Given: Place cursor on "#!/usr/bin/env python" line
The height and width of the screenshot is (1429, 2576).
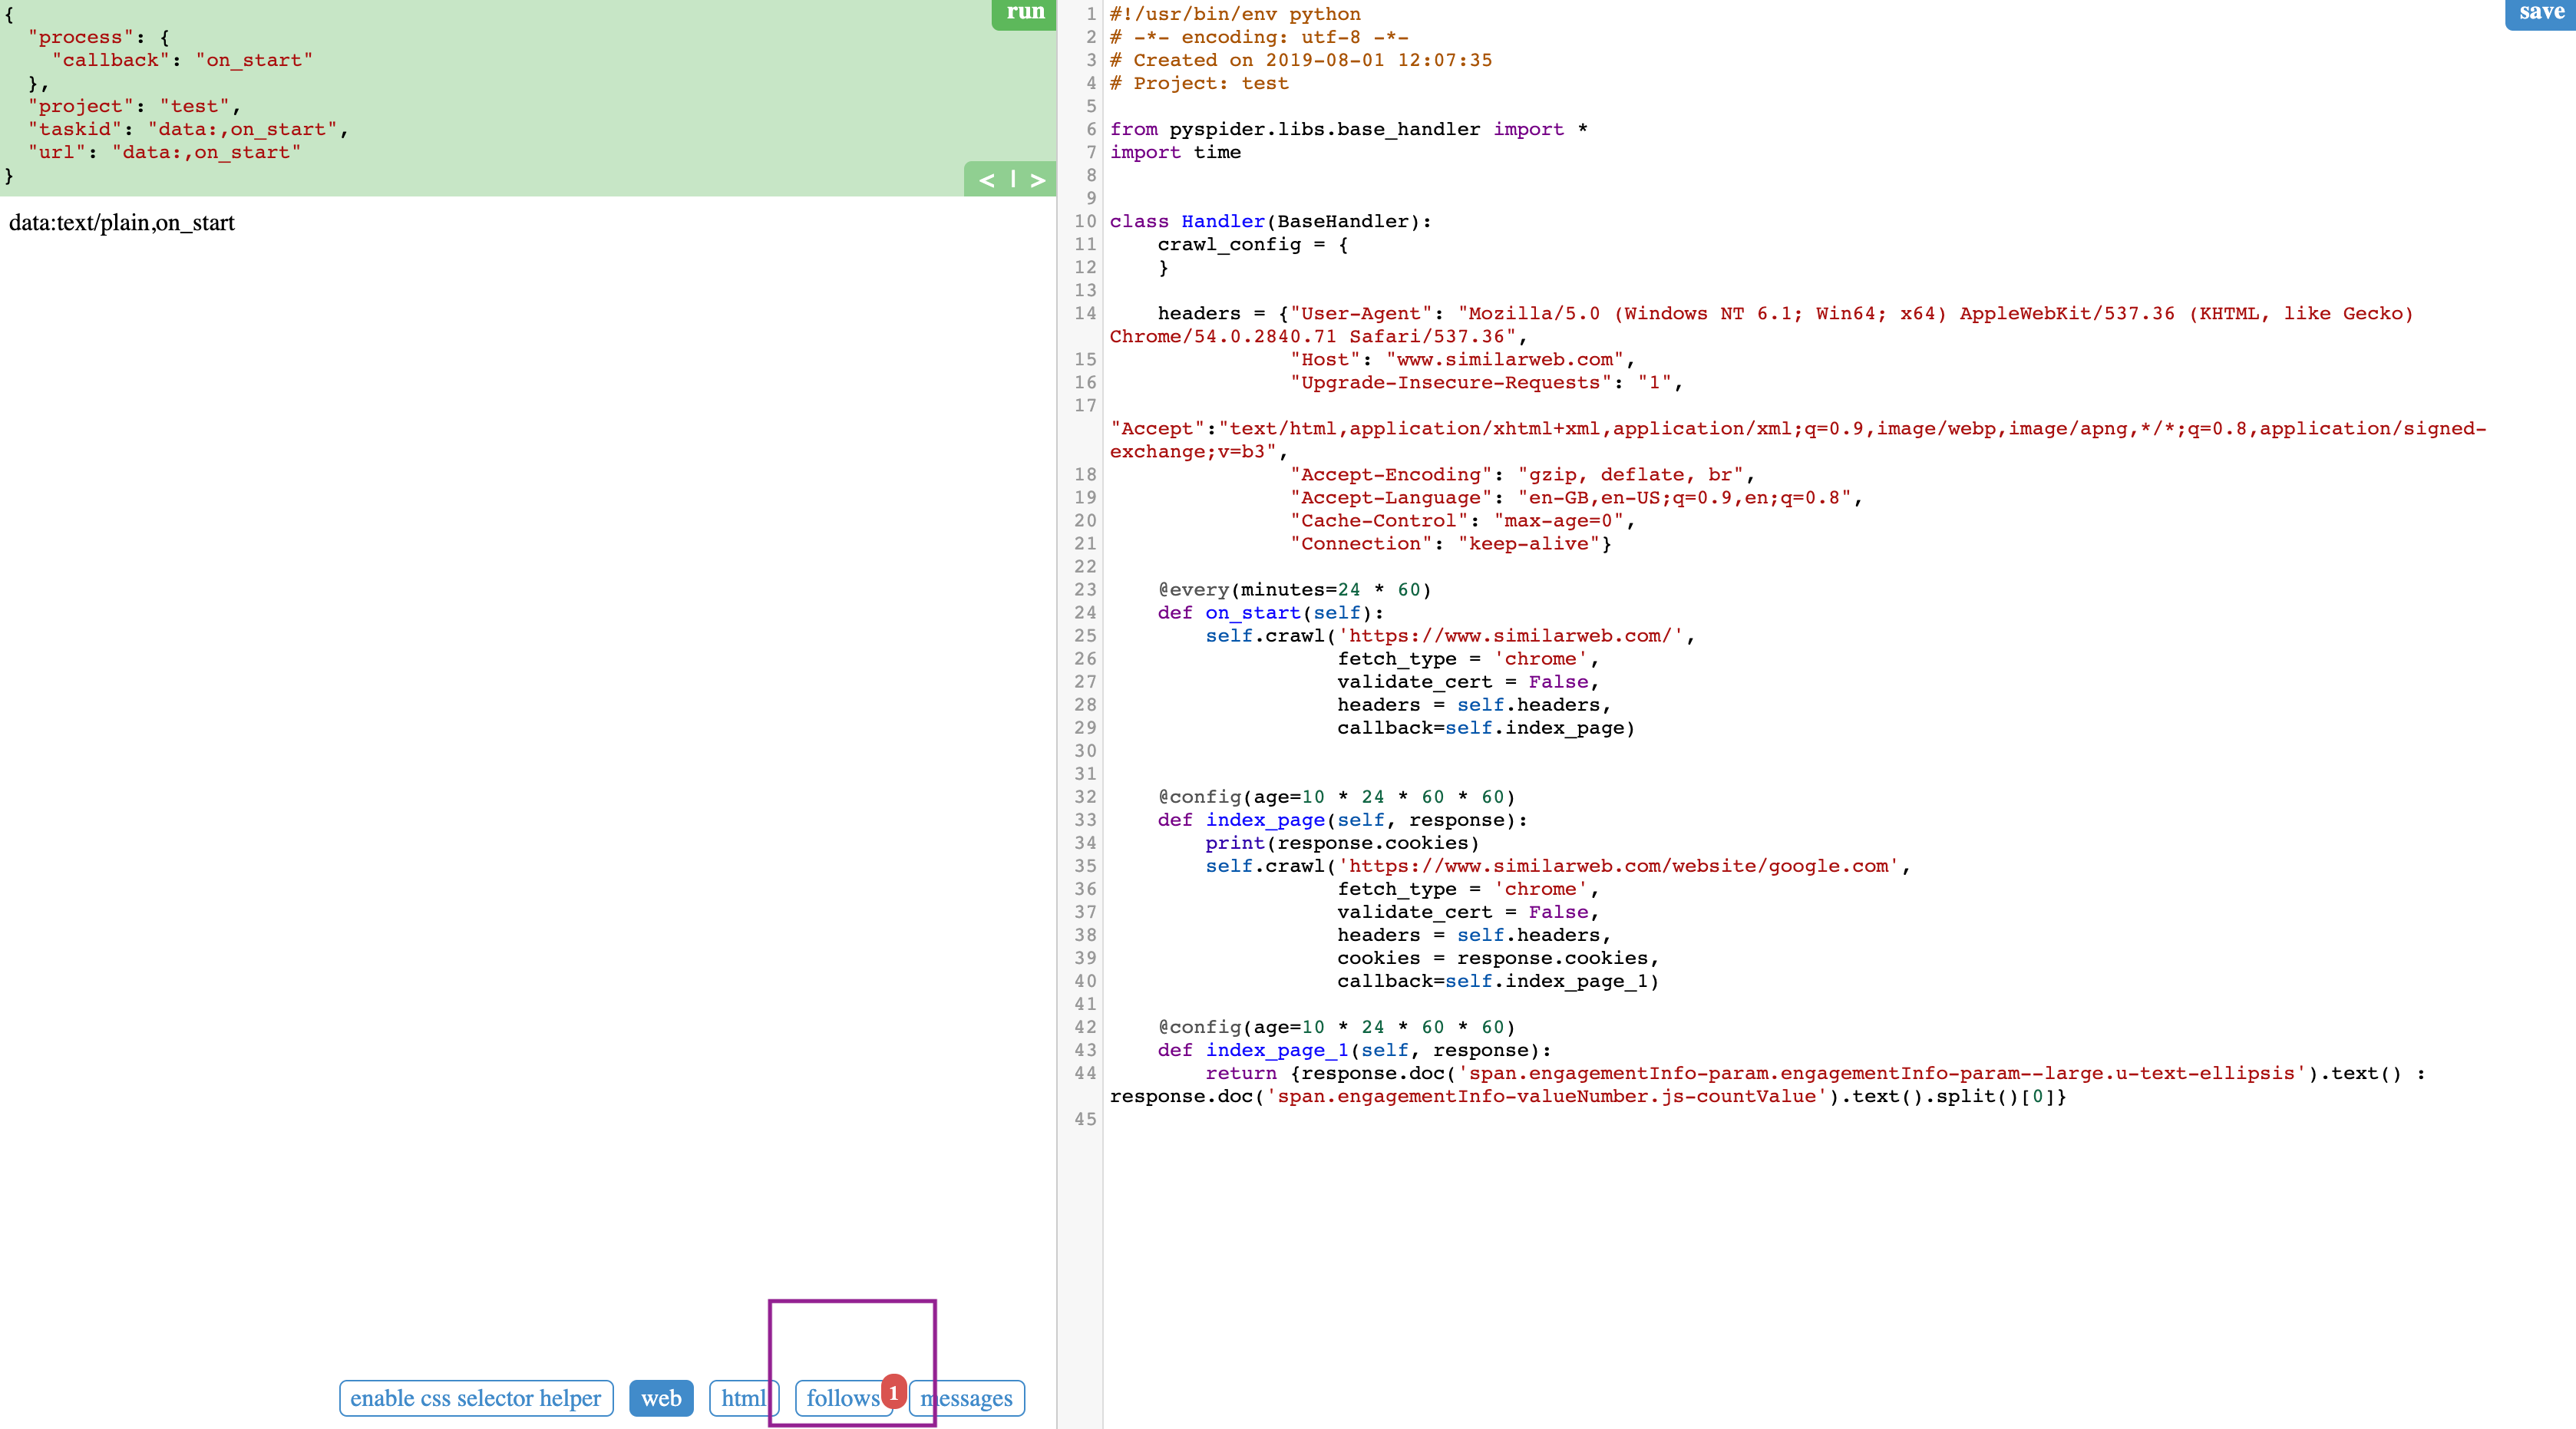Looking at the screenshot, I should 1235,14.
